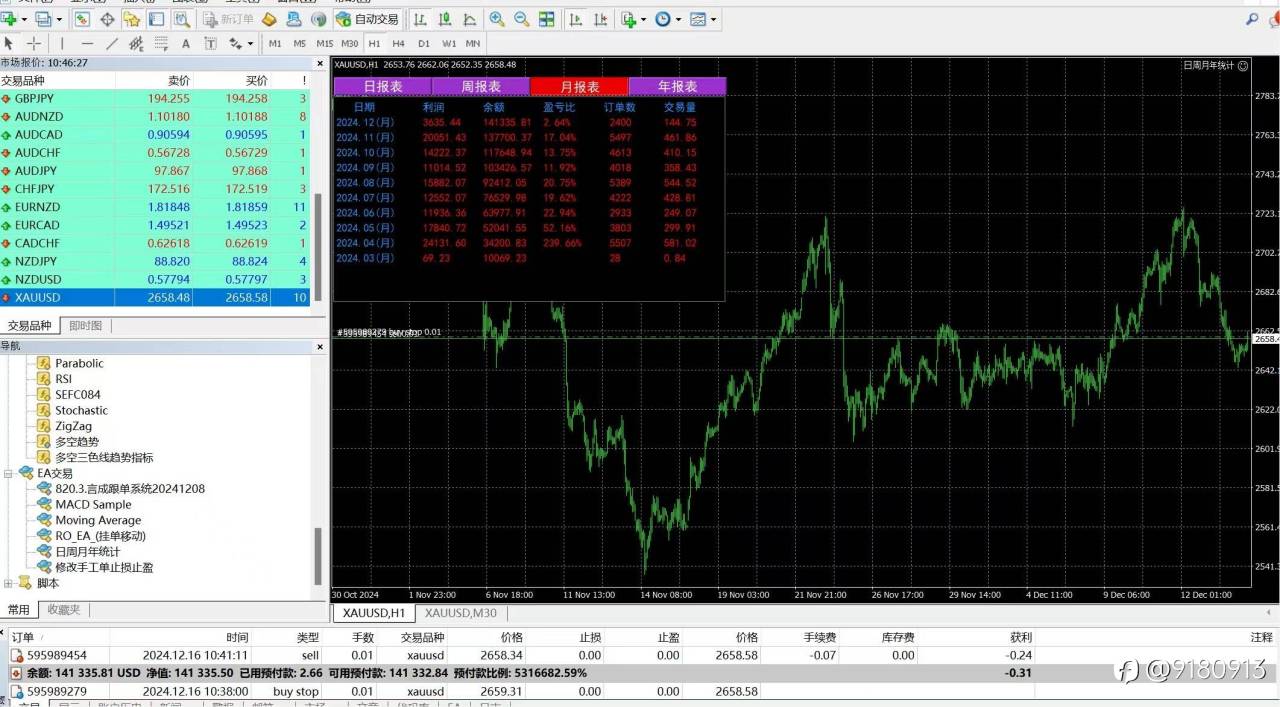Select the trendline drawing tool

click(x=112, y=43)
